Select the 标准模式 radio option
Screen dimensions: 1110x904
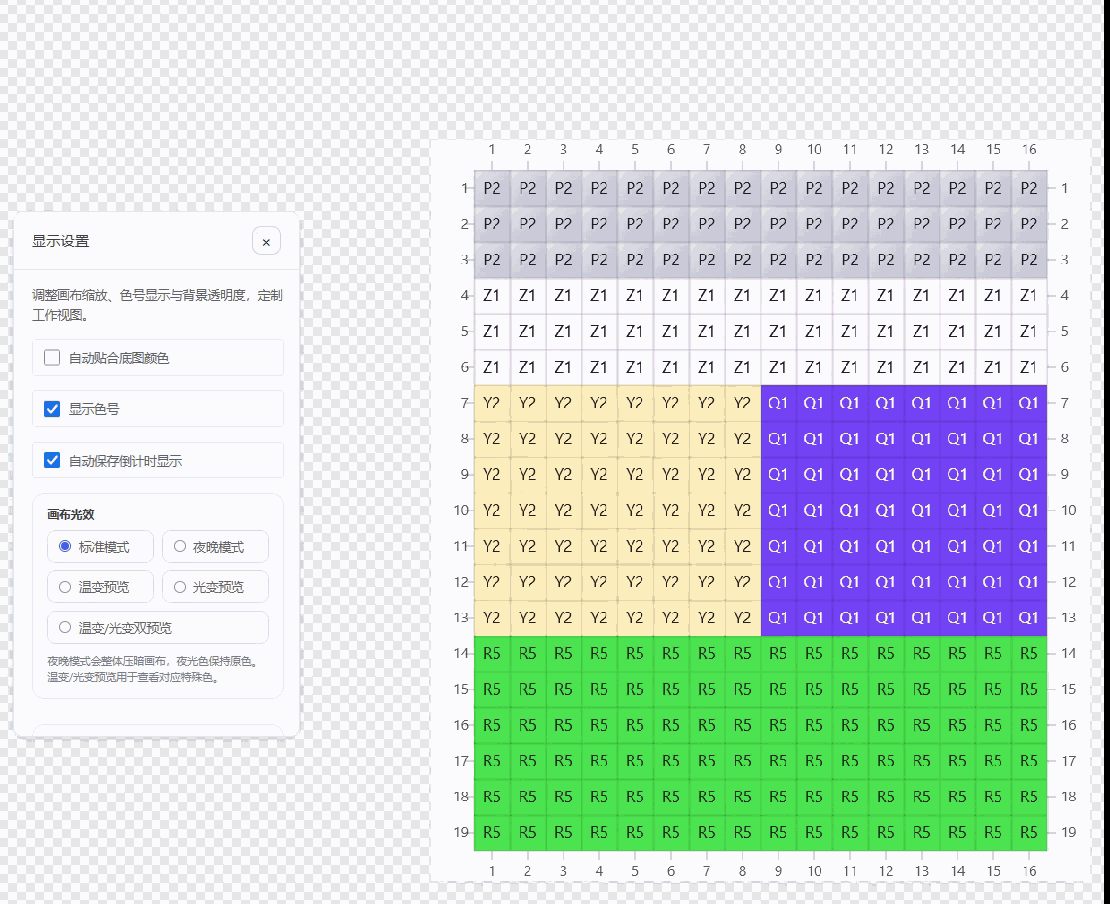tap(65, 547)
